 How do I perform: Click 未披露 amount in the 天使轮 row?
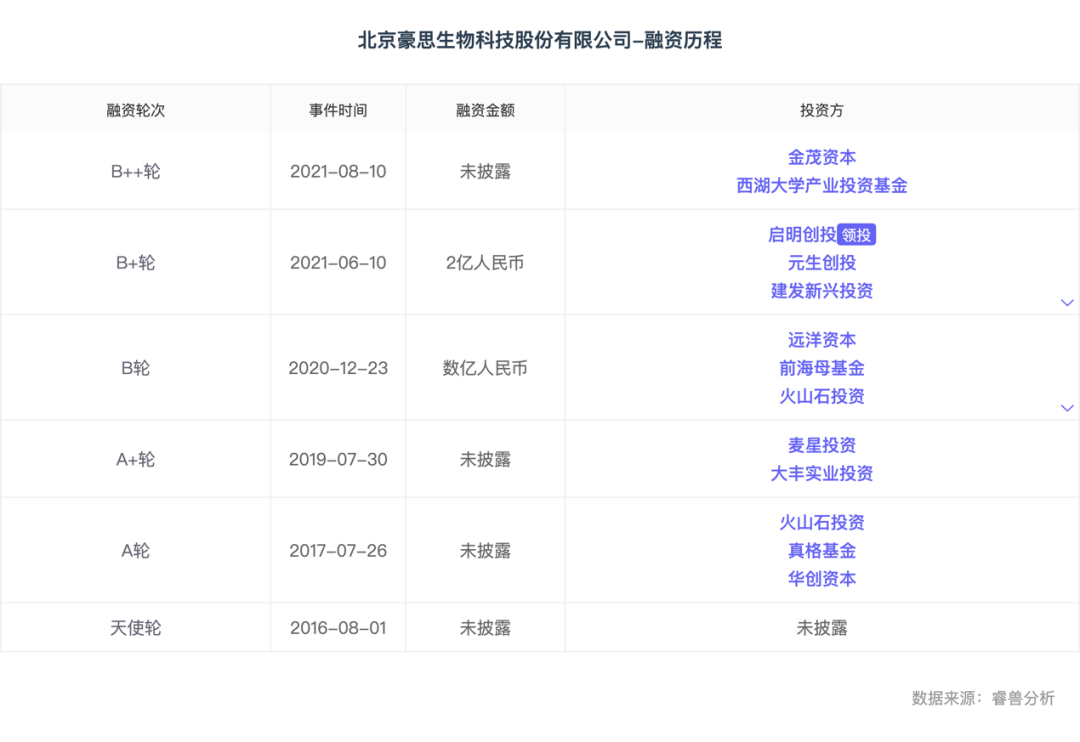click(485, 628)
